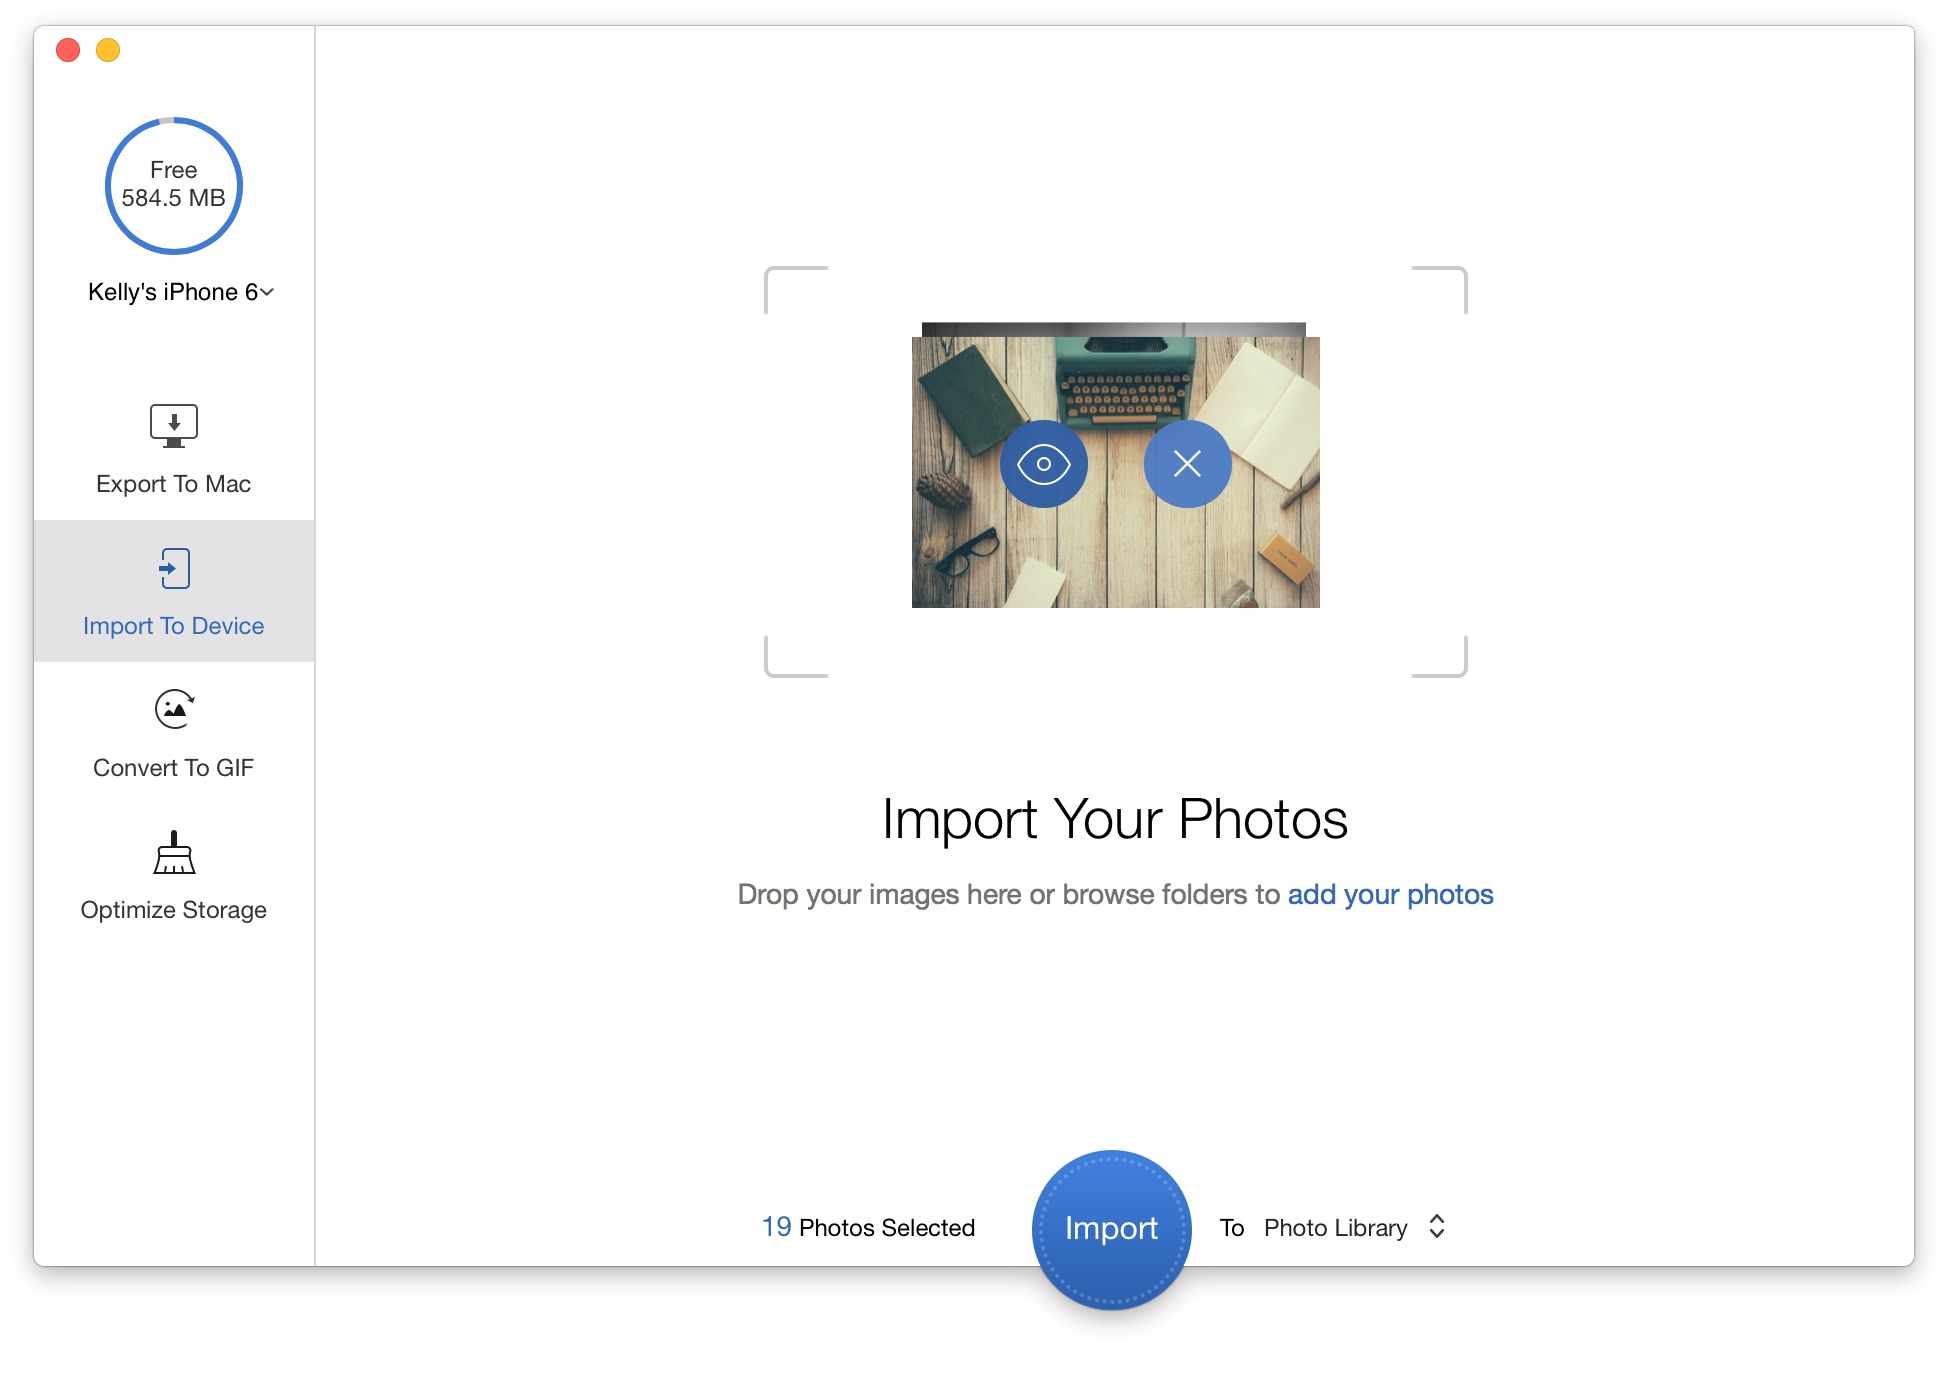Click the blue Import button
Image resolution: width=1948 pixels, height=1380 pixels.
[1111, 1229]
